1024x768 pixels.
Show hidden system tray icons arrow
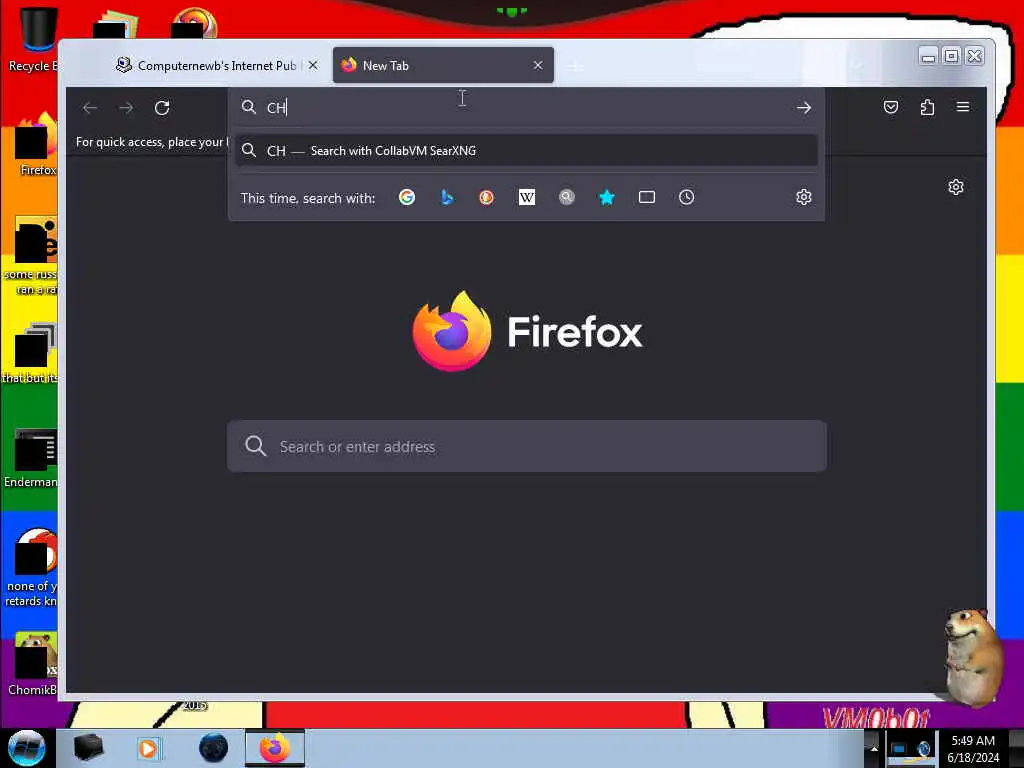pos(874,749)
